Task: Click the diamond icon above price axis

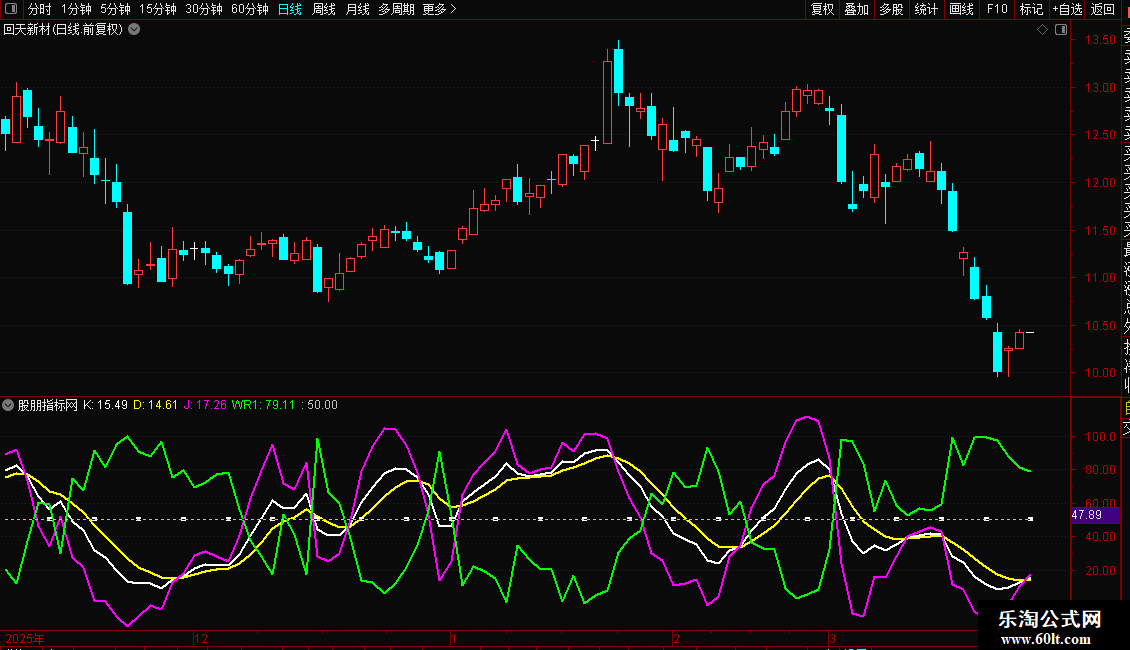Action: 1042,30
